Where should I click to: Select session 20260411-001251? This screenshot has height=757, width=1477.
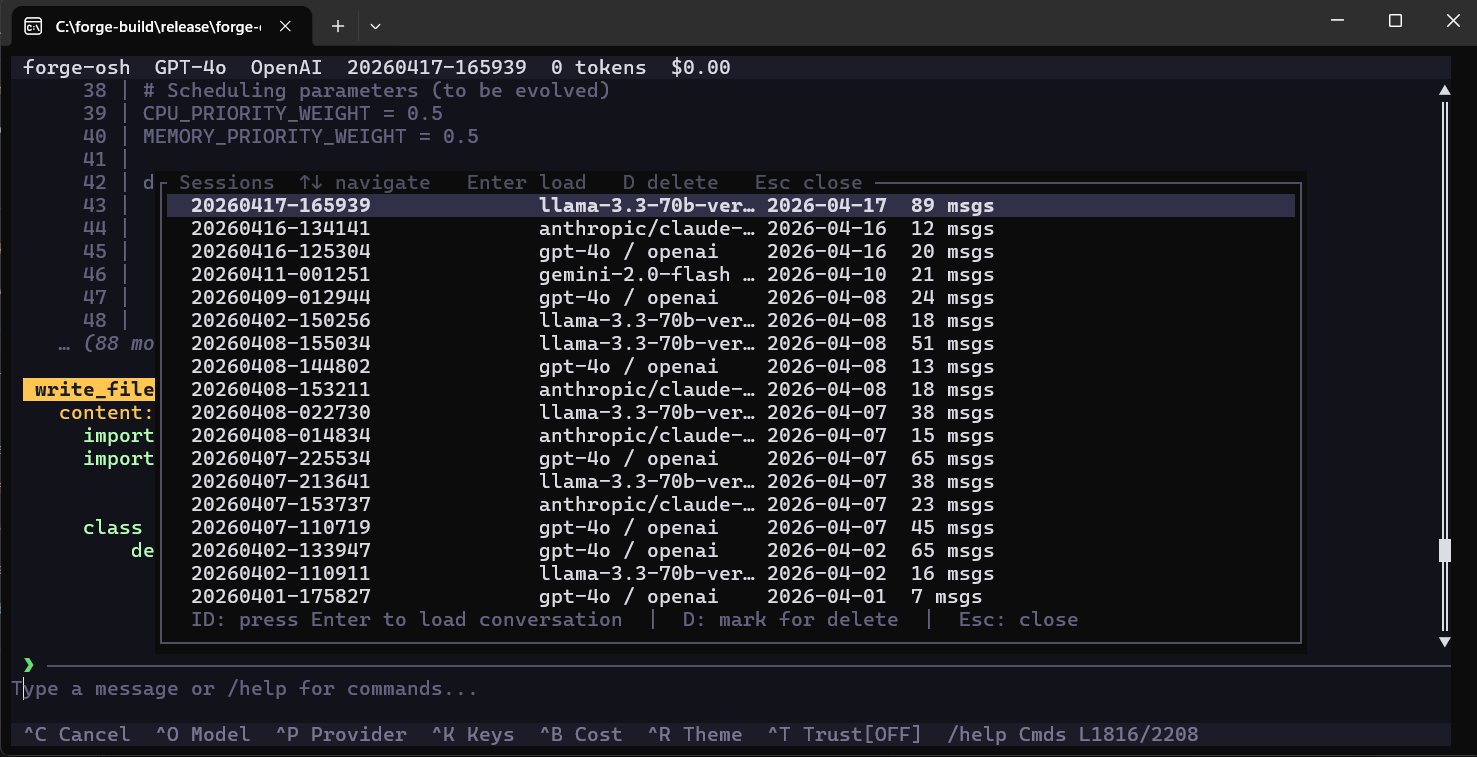pyautogui.click(x=730, y=275)
